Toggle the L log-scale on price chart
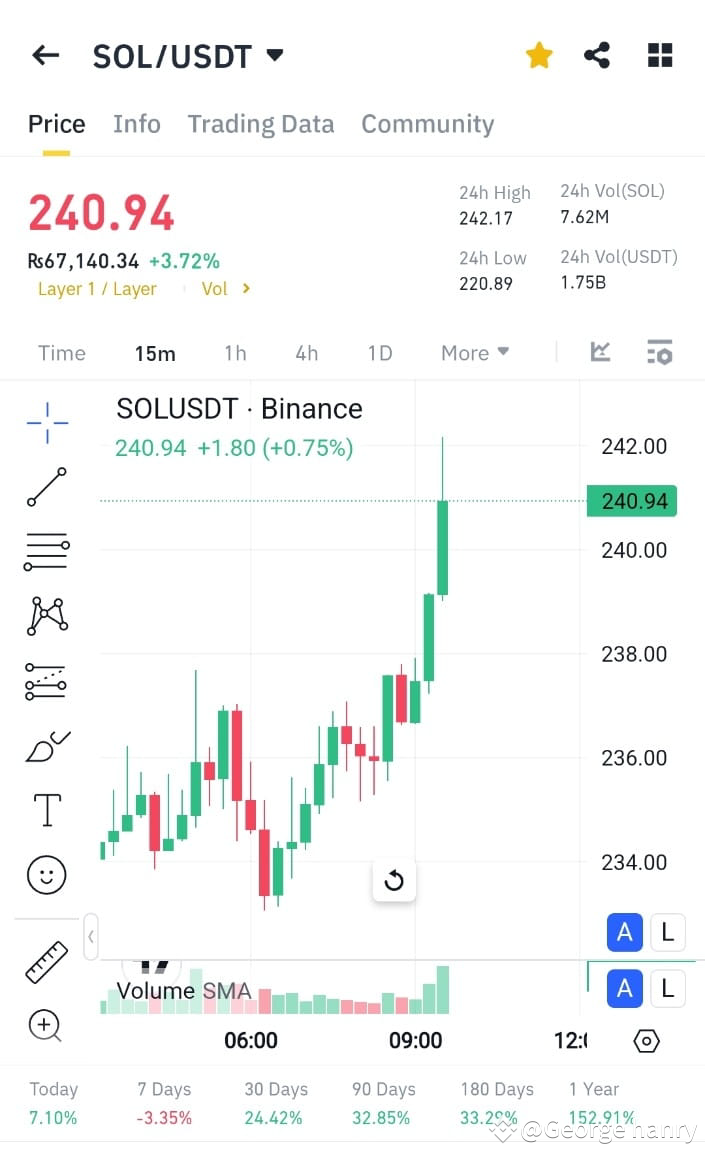This screenshot has width=705, height=1152. pyautogui.click(x=668, y=932)
